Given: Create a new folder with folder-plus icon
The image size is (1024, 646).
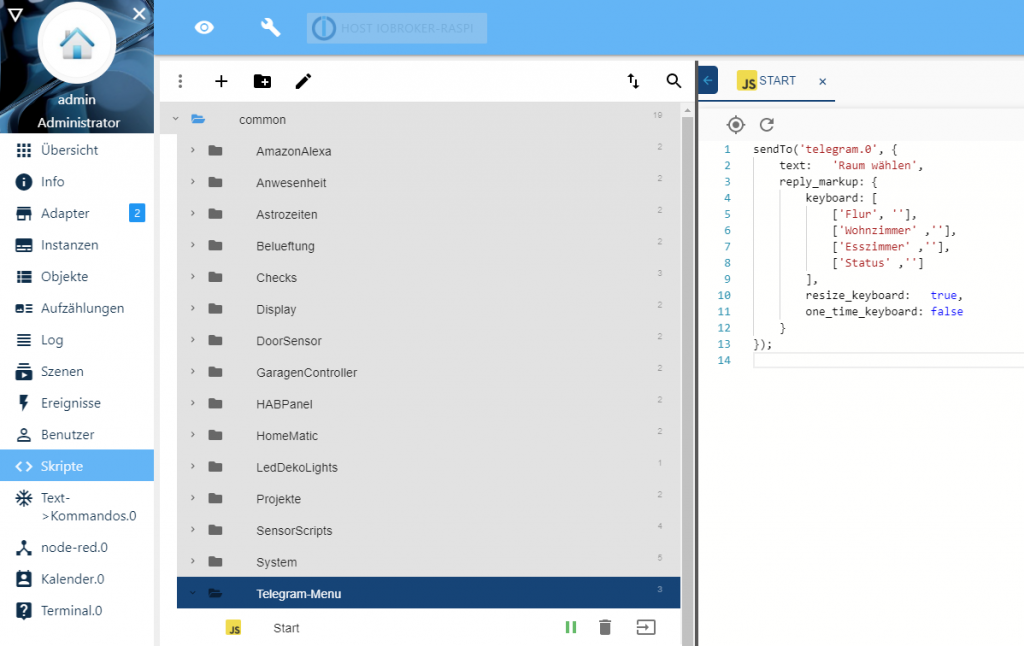Looking at the screenshot, I should tap(262, 81).
